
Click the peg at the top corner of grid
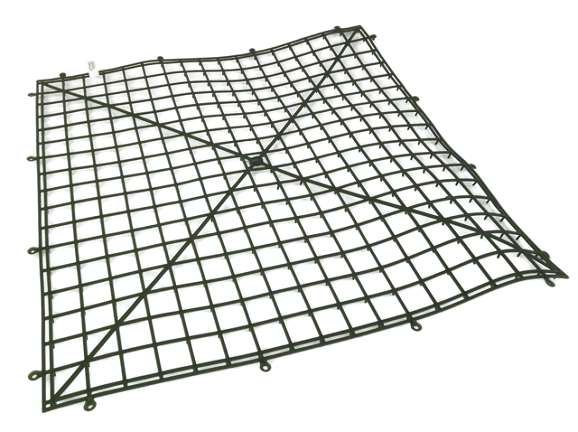pyautogui.click(x=337, y=28)
